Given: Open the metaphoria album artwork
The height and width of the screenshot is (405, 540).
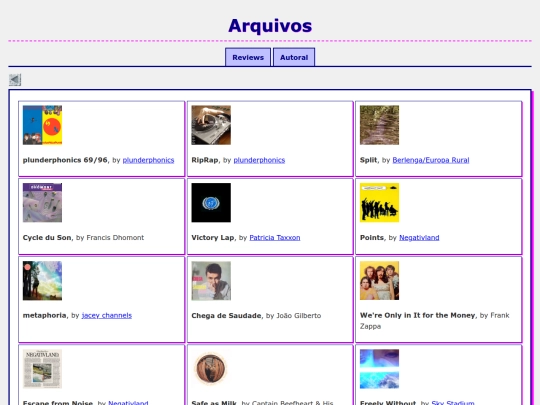Looking at the screenshot, I should click(x=42, y=280).
